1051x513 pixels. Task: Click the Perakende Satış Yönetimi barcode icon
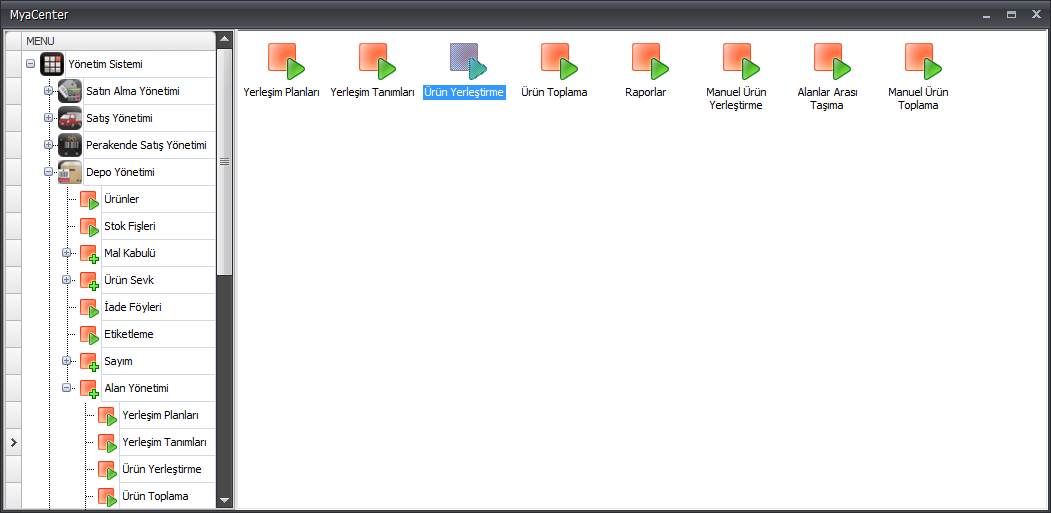click(x=70, y=145)
